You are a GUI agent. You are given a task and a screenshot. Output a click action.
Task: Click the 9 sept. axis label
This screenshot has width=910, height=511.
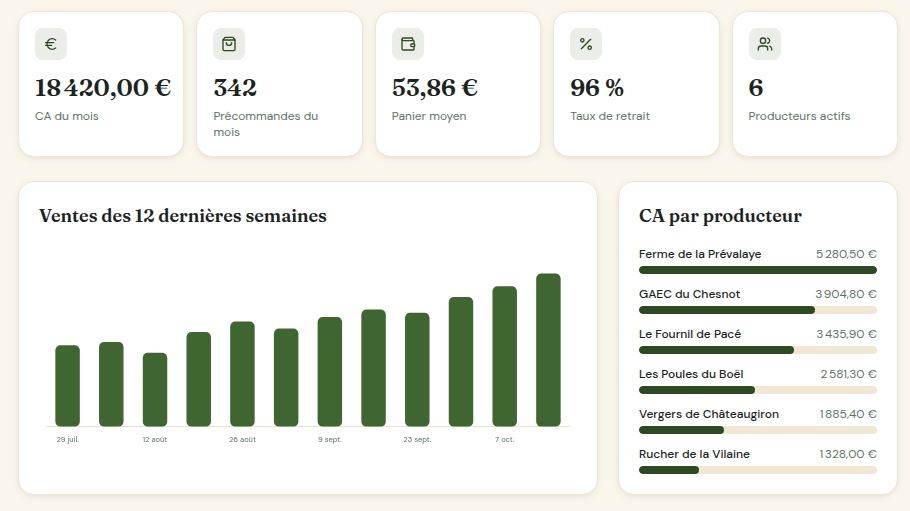coord(330,440)
